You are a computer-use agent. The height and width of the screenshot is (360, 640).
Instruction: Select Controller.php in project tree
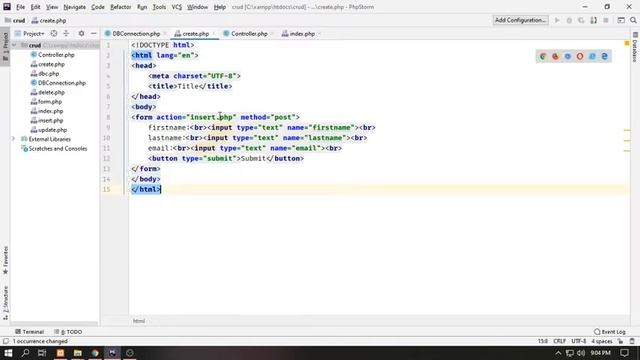pyautogui.click(x=56, y=55)
